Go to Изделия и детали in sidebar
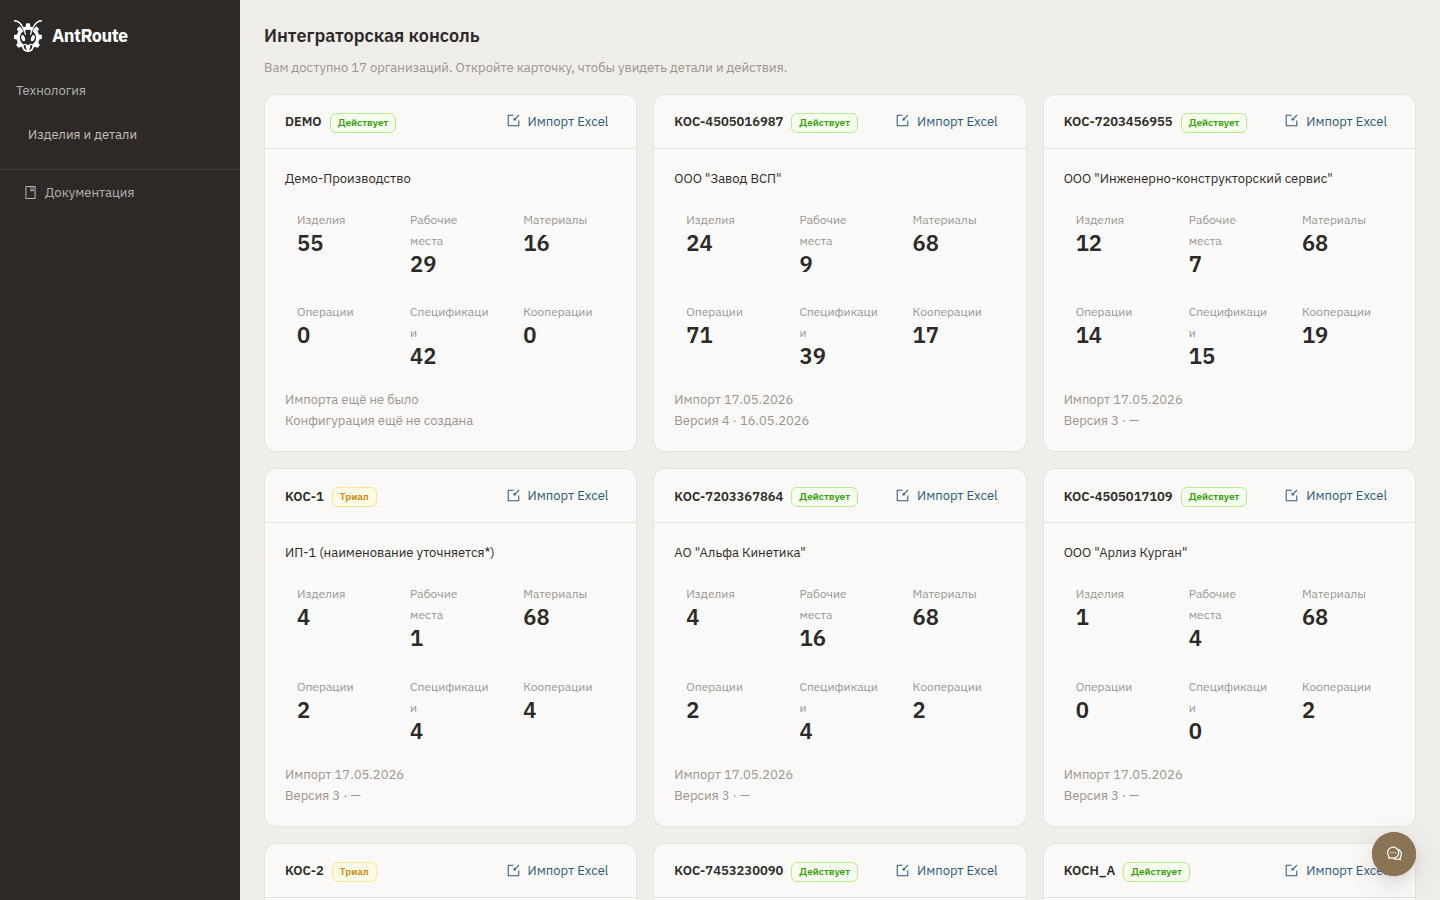1440x900 pixels. (x=82, y=134)
